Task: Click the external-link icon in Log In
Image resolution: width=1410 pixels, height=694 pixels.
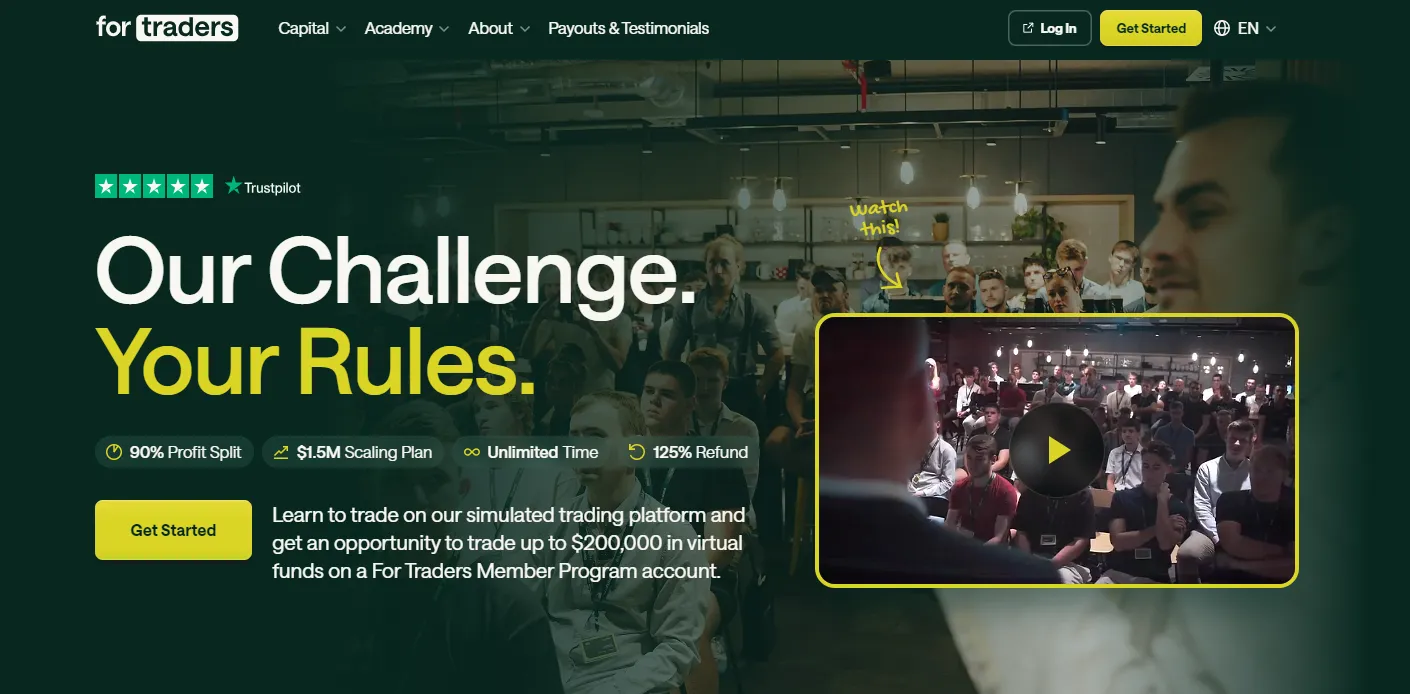Action: tap(1027, 28)
